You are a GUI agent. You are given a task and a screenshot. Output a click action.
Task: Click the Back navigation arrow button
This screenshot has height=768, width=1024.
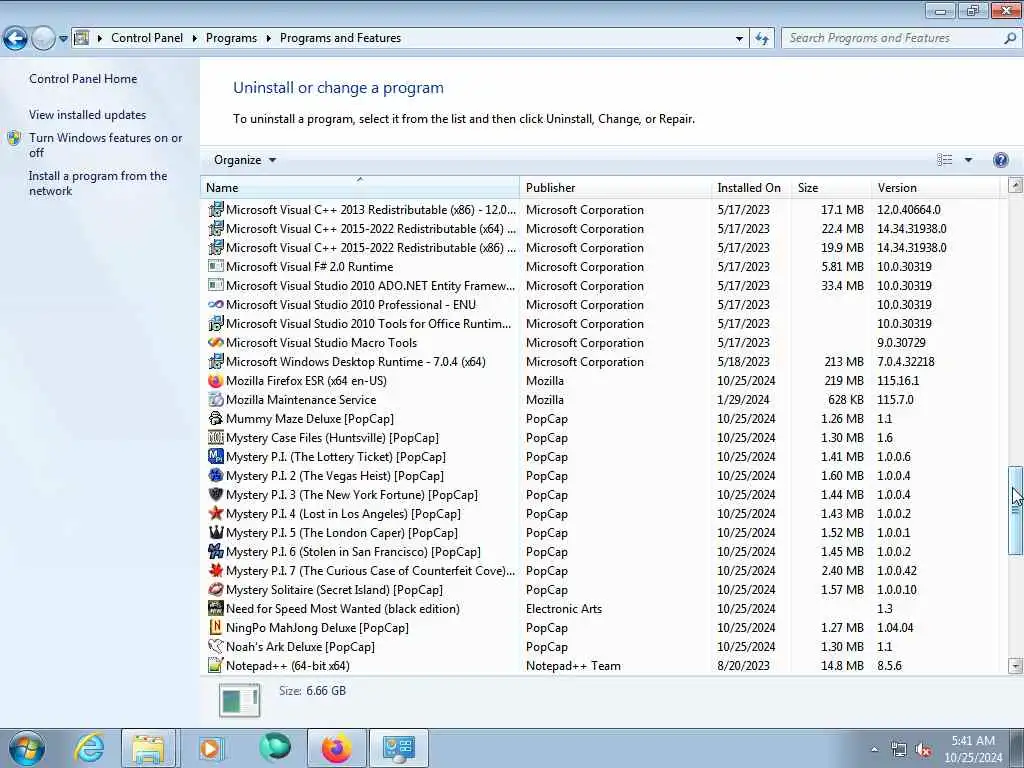point(15,39)
